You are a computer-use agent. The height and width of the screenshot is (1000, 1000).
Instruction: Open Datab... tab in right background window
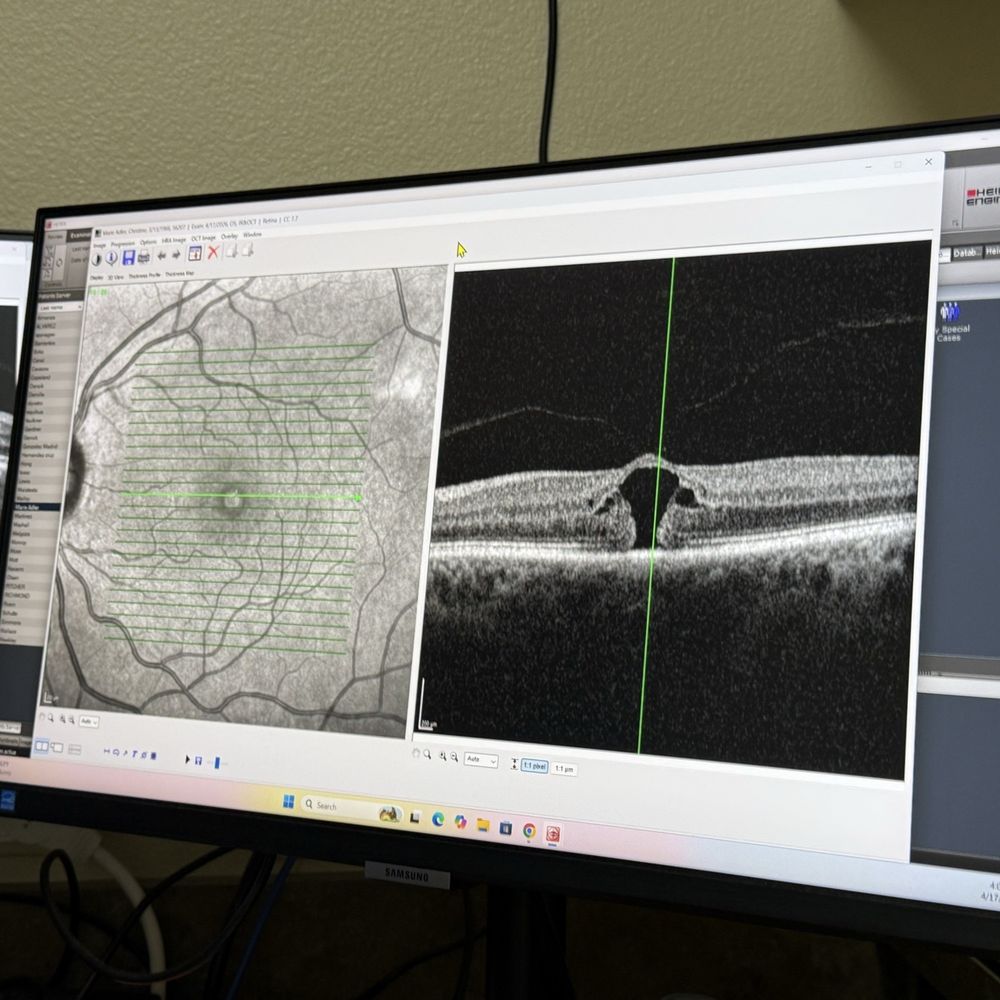[x=967, y=253]
